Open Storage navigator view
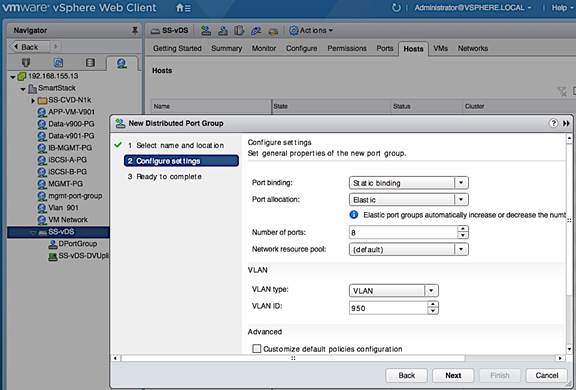 (90, 62)
